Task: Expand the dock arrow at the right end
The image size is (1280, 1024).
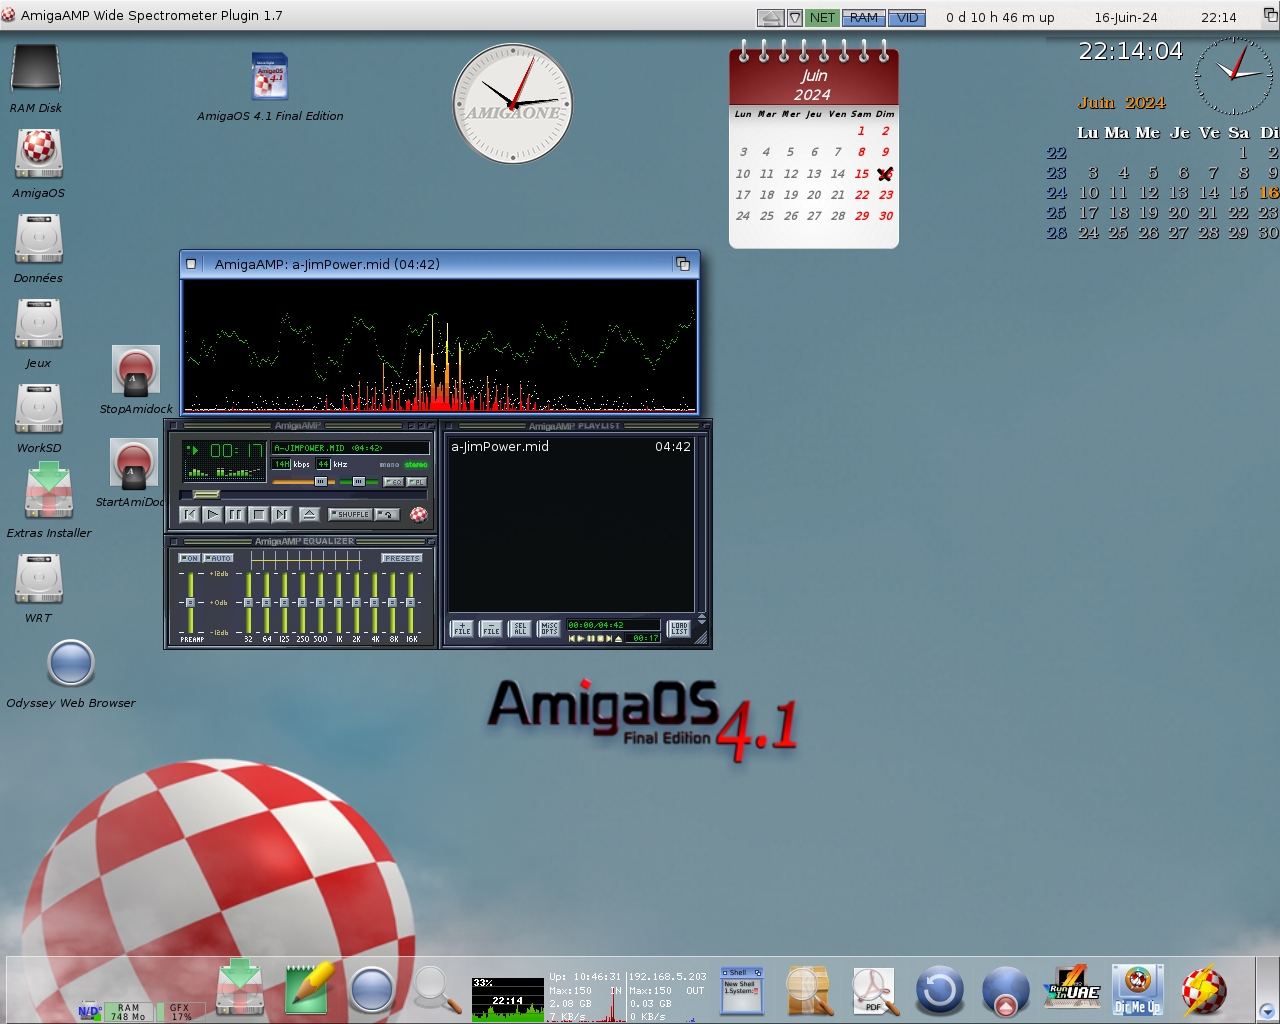Action: [x=1266, y=1010]
